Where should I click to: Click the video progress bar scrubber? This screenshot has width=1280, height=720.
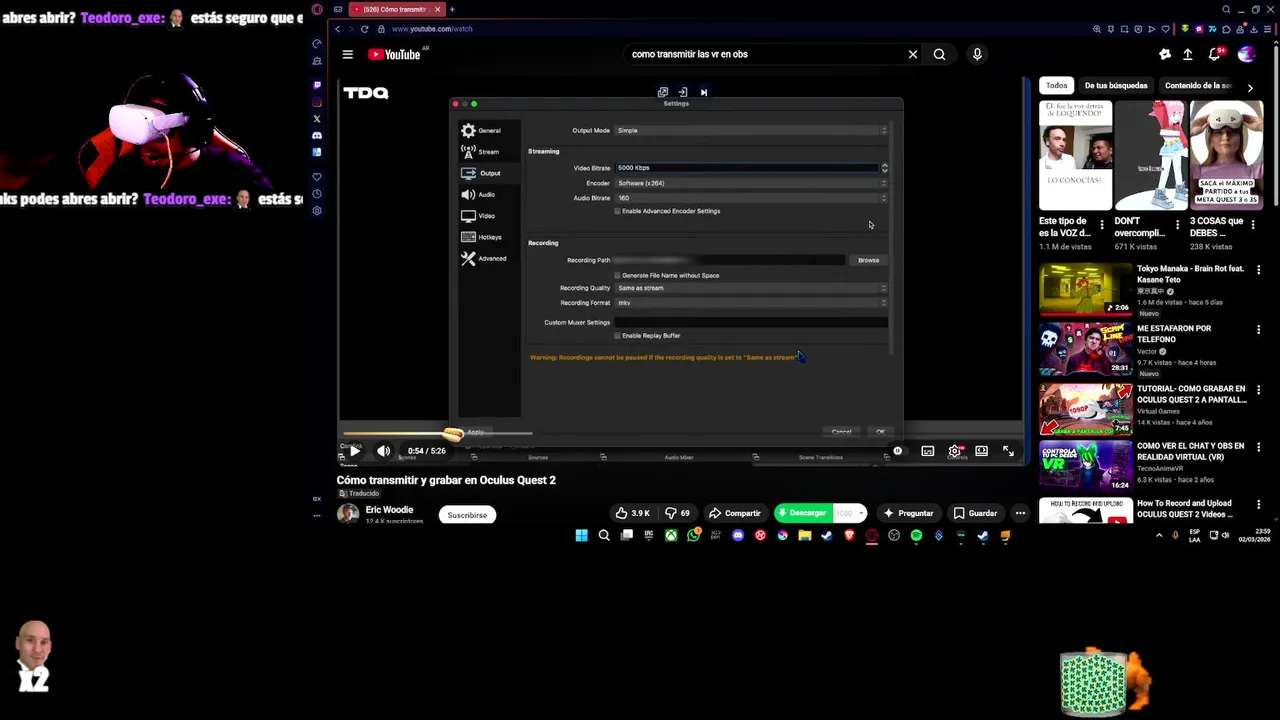453,434
